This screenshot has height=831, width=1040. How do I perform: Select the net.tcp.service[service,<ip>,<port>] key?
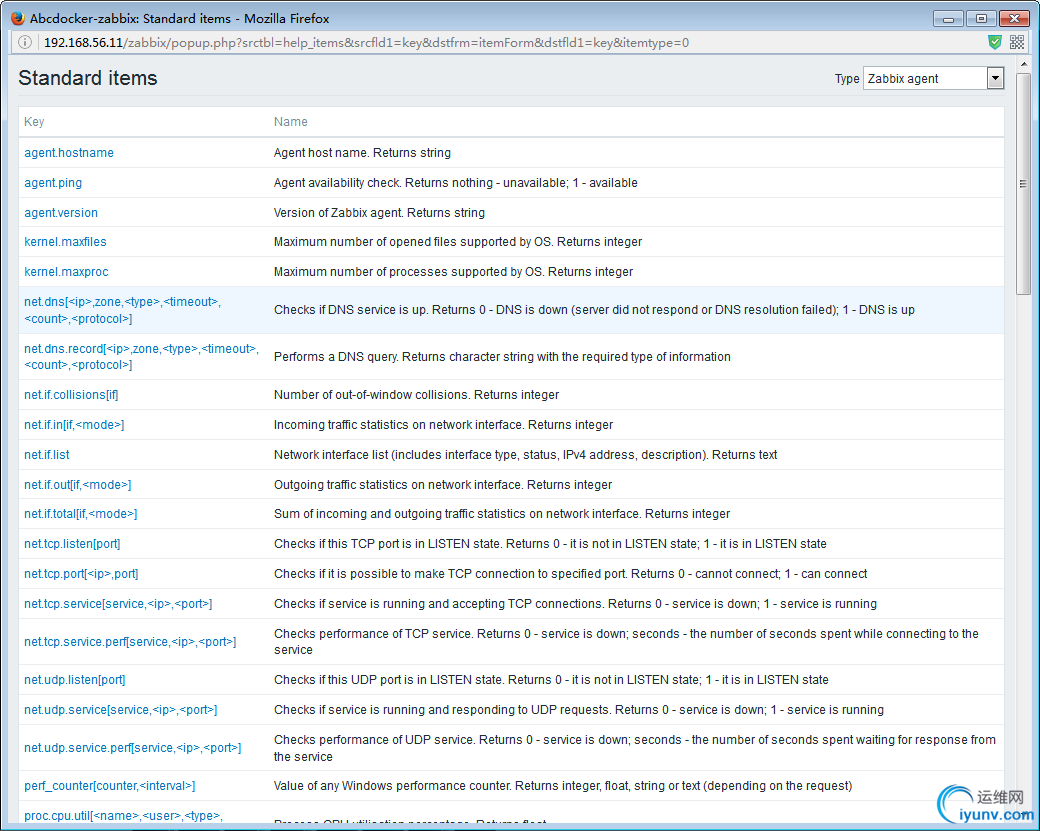tap(118, 604)
